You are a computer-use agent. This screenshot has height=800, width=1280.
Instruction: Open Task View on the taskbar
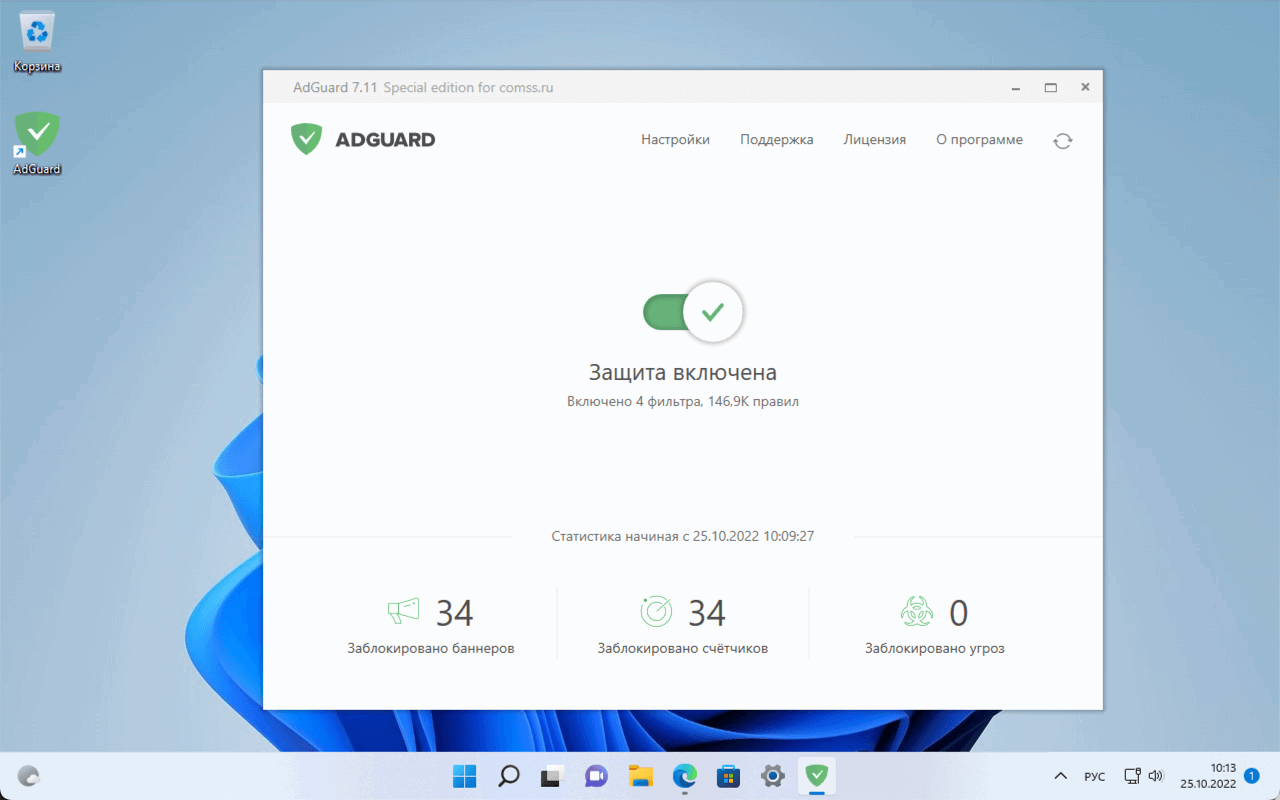tap(553, 775)
